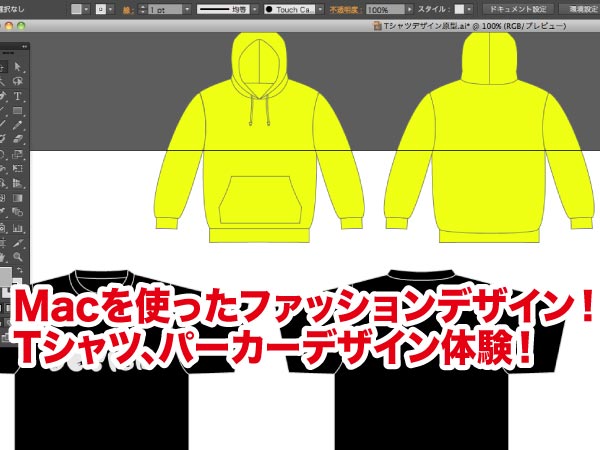Select the Pencil tool

pos(17,125)
